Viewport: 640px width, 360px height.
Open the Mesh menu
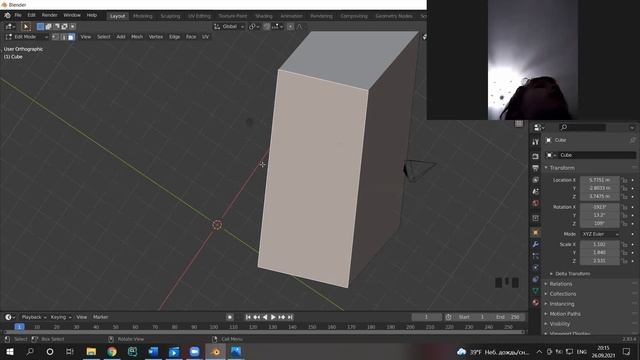coord(137,37)
